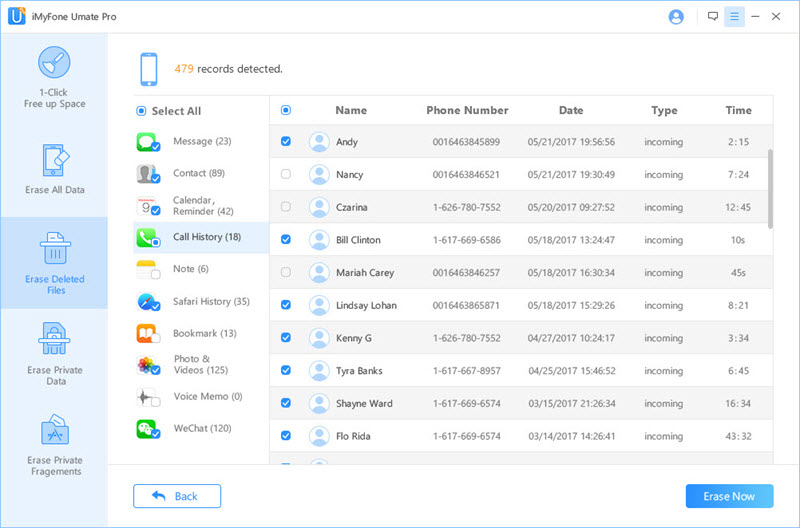The image size is (800, 528).
Task: Check the Czarina call record
Action: (286, 207)
